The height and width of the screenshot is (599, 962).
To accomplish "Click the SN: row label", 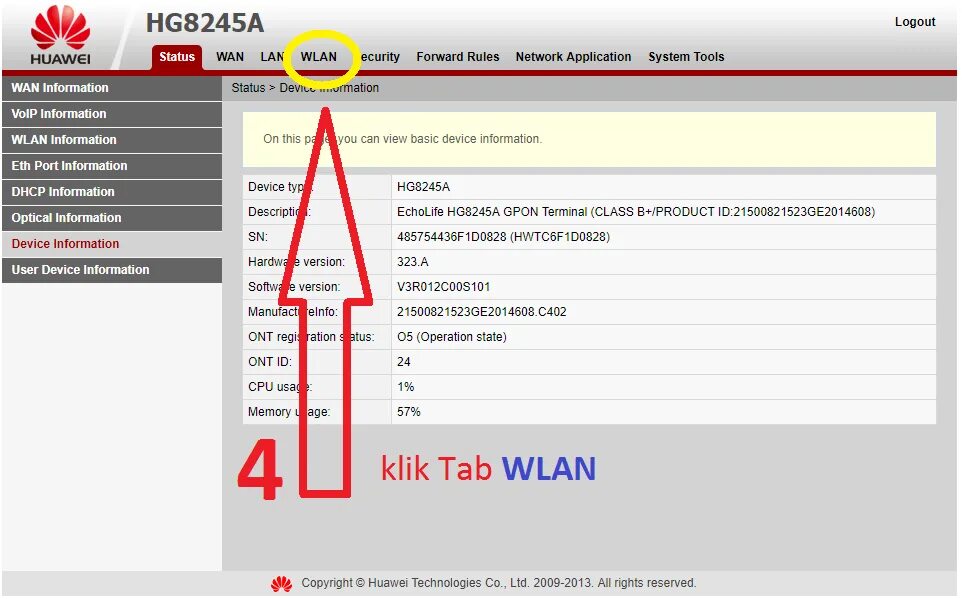I will coord(258,237).
